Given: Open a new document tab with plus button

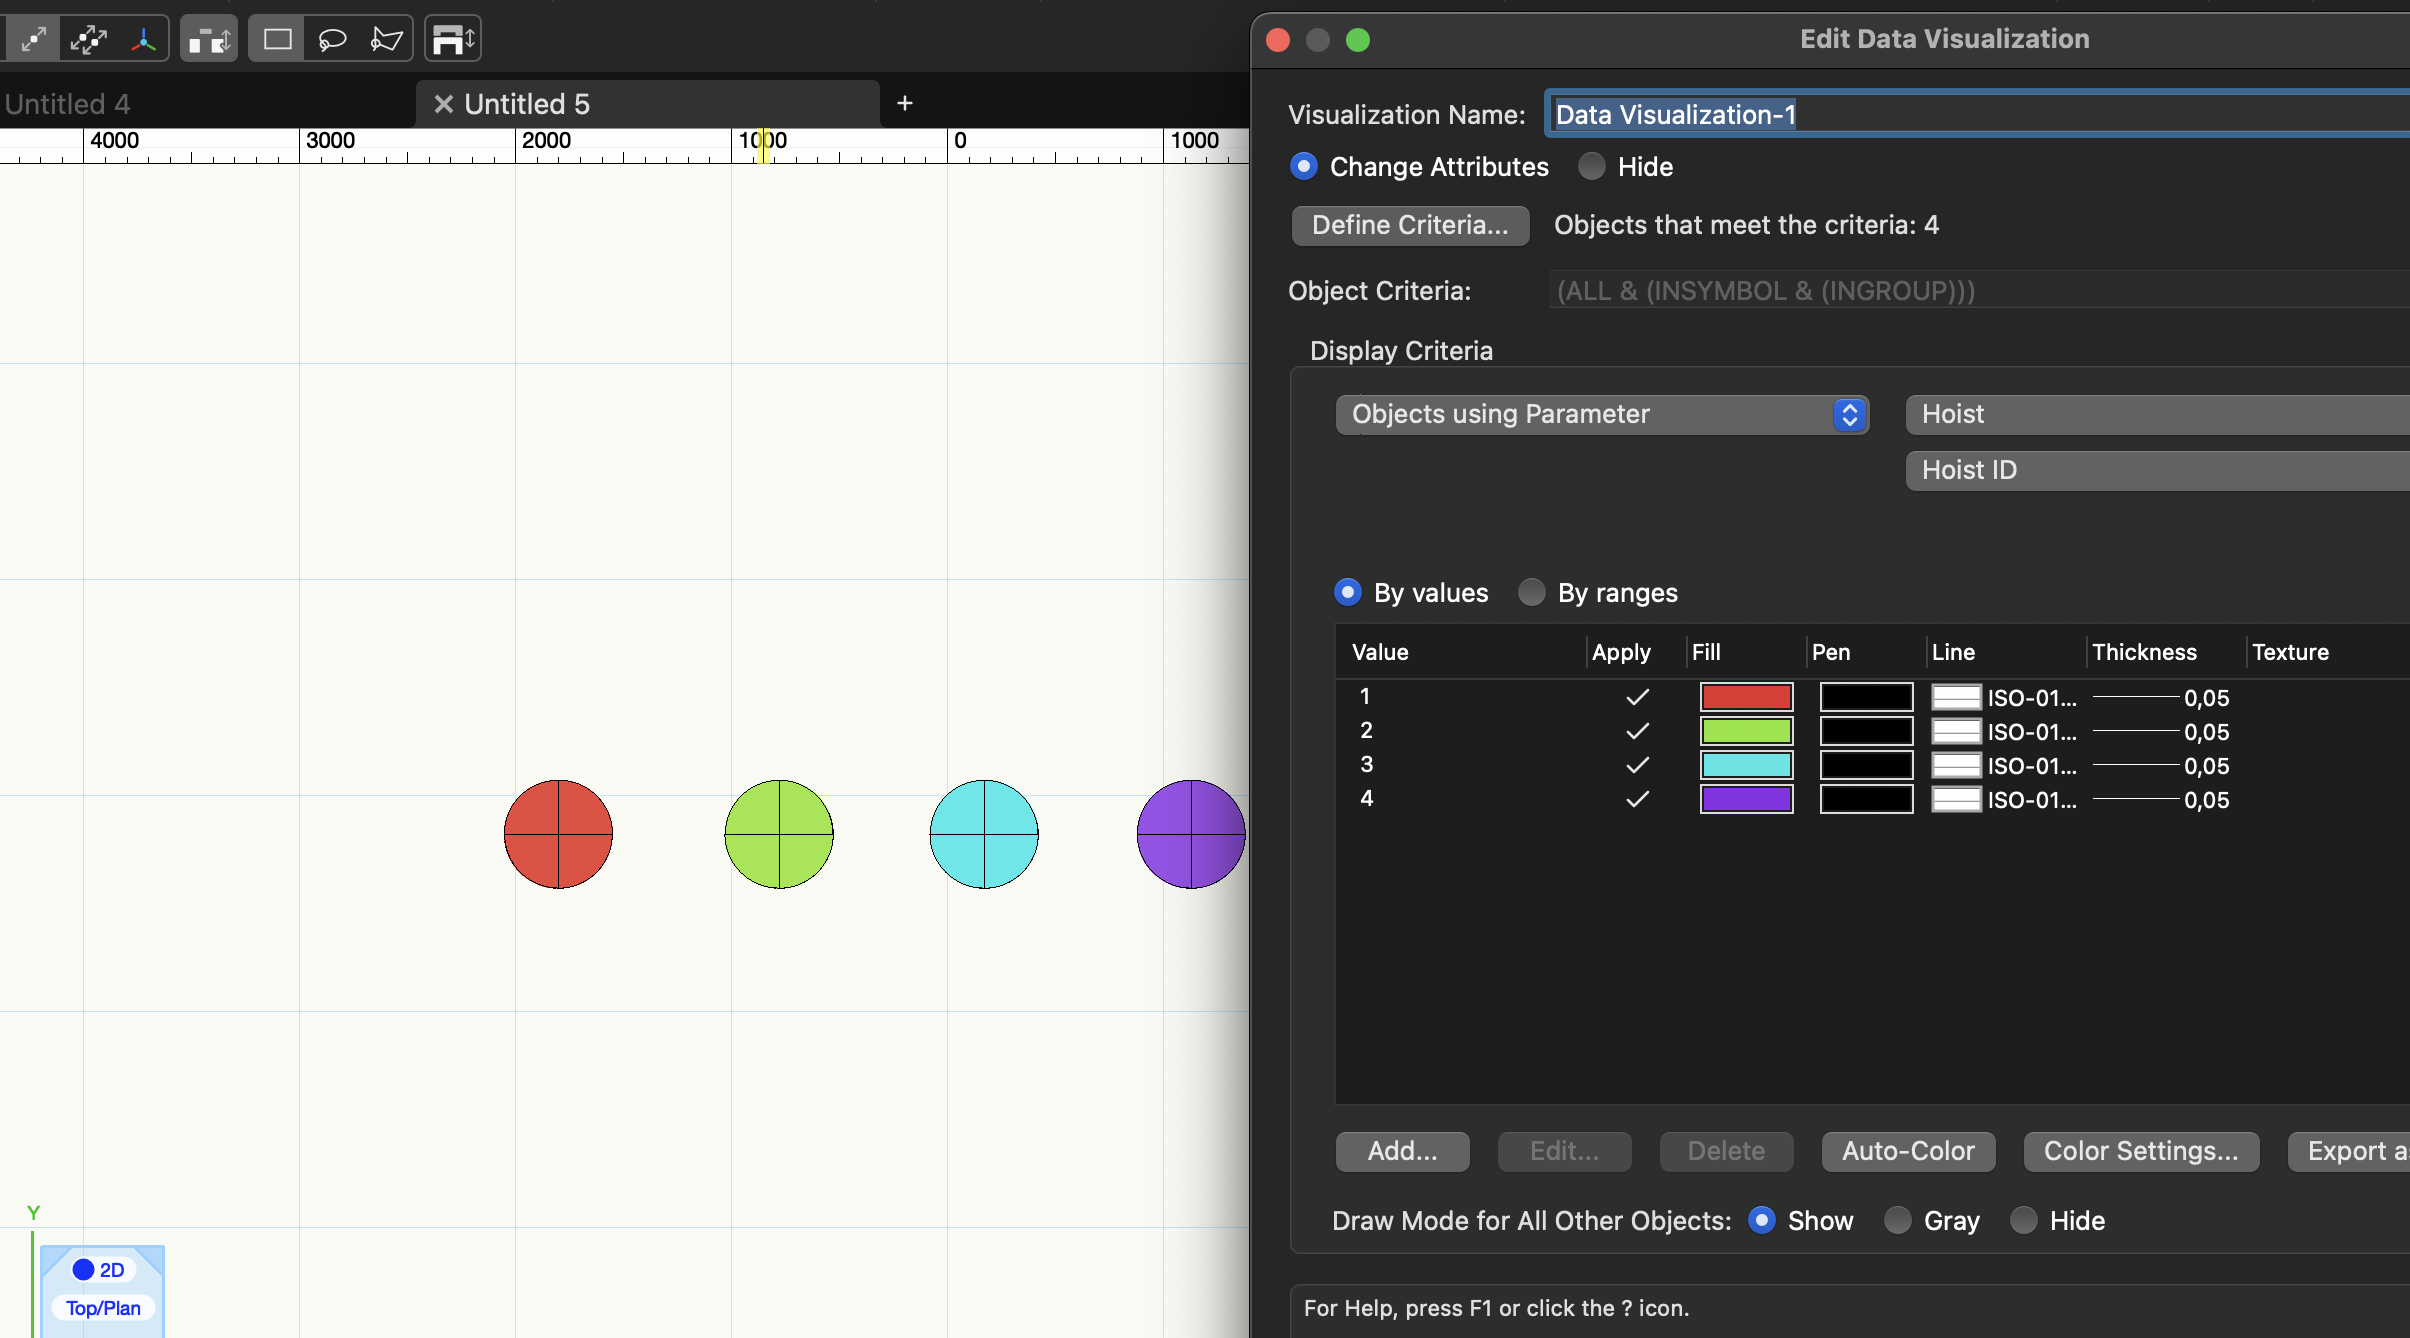Looking at the screenshot, I should (x=903, y=103).
